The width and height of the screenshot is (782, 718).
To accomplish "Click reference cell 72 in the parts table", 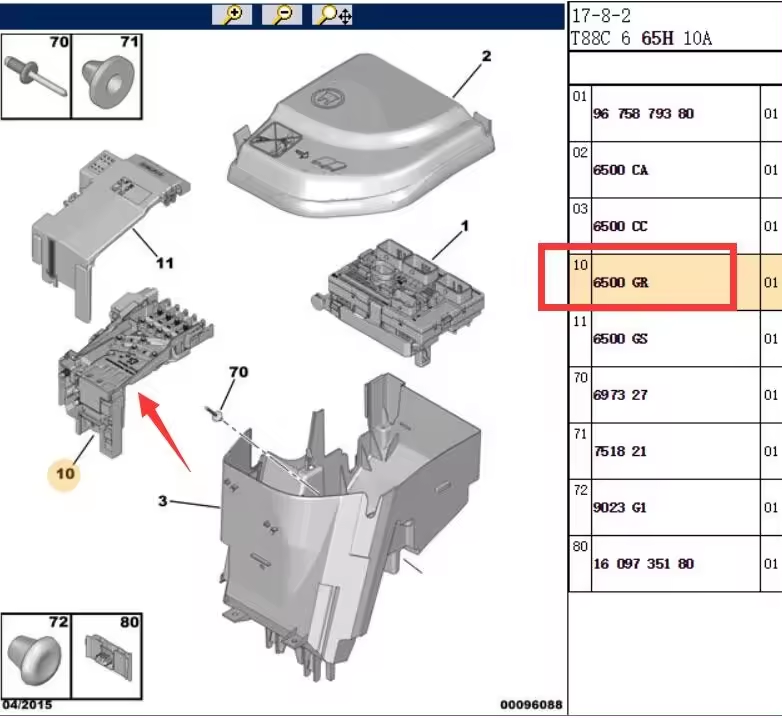I will (x=580, y=507).
